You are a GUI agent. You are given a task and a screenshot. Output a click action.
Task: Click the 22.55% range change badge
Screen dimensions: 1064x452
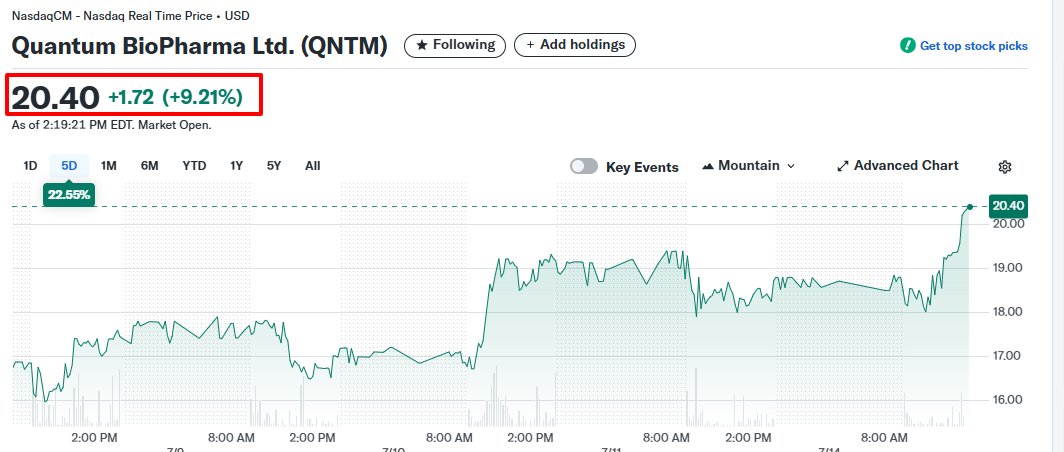(x=69, y=195)
